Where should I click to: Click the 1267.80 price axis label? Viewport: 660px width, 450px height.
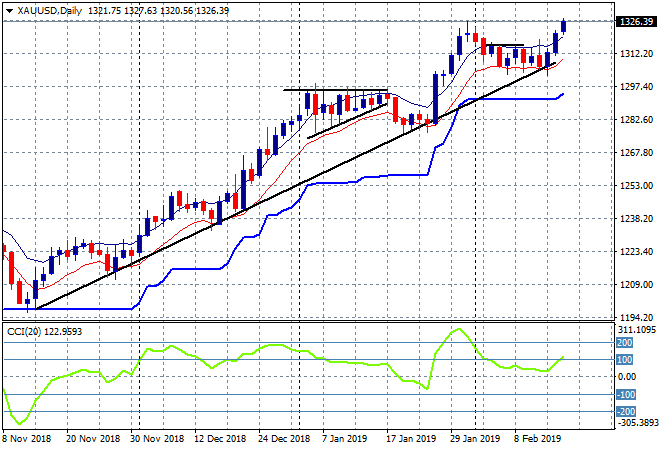(x=636, y=153)
